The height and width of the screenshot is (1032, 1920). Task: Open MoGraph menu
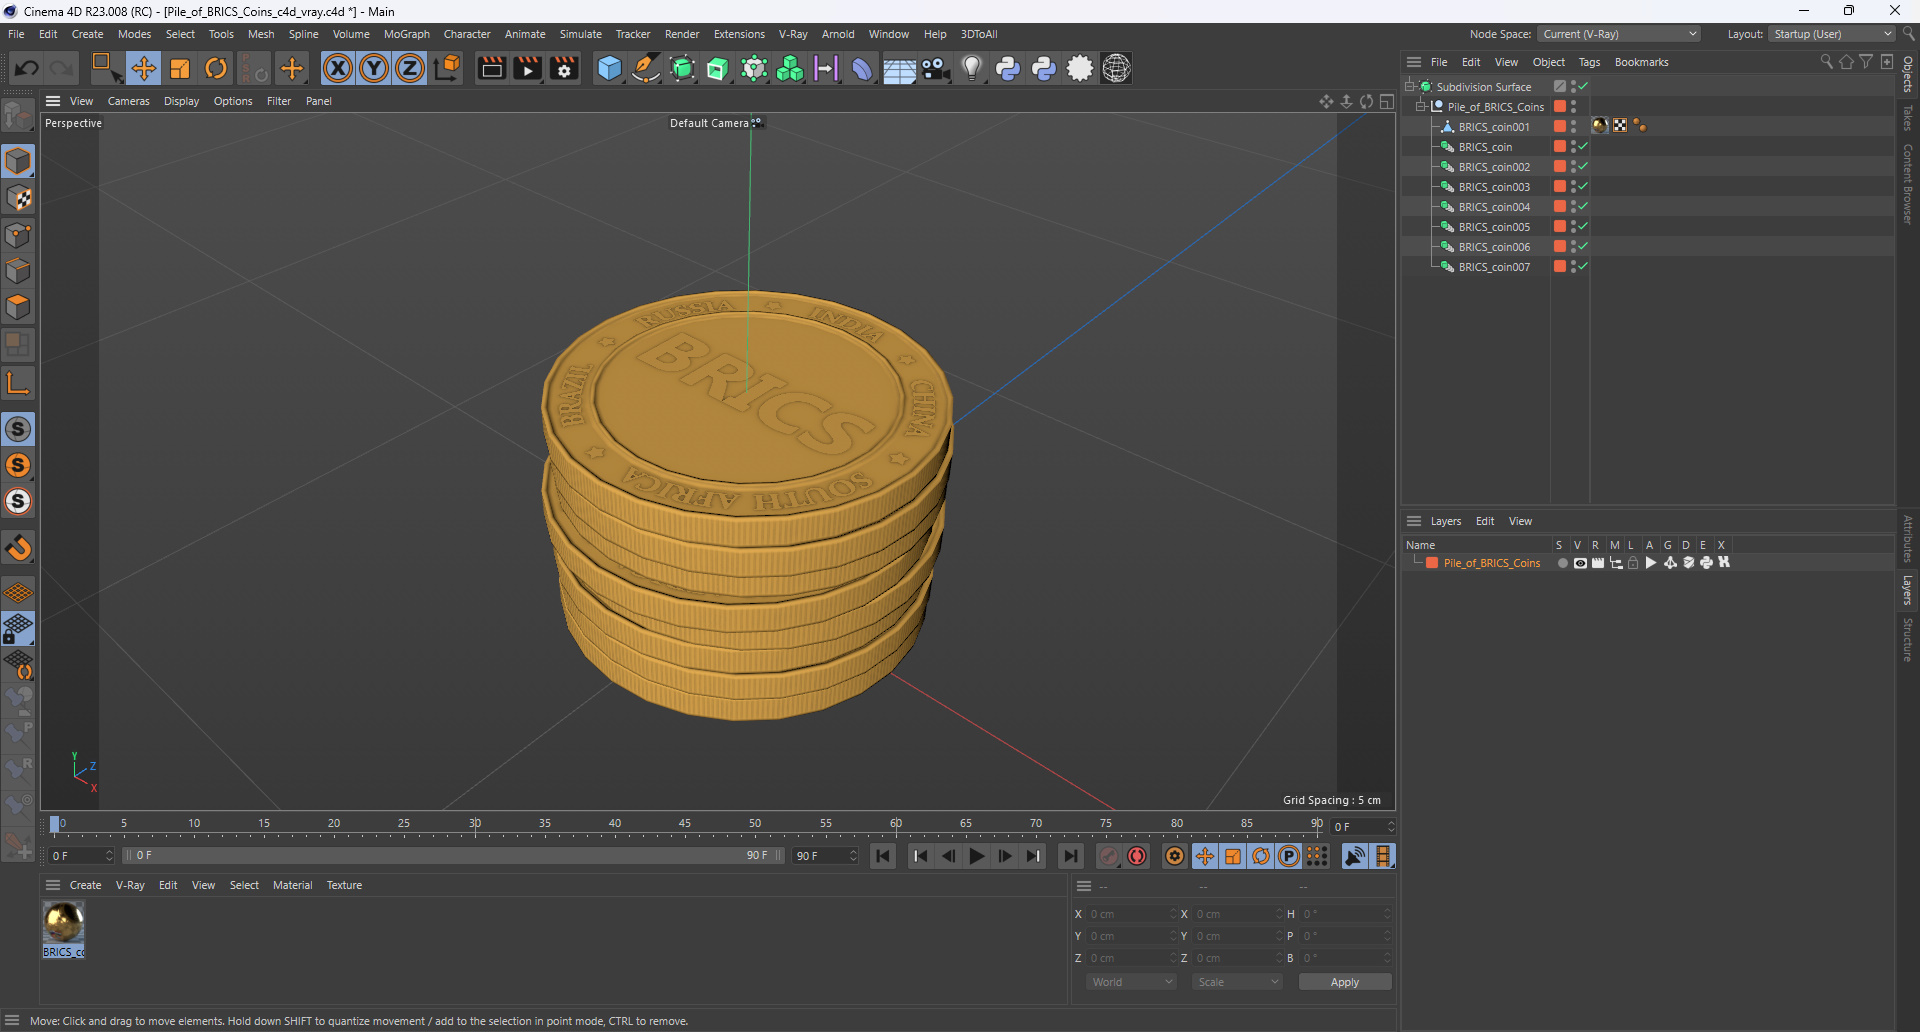coord(407,34)
